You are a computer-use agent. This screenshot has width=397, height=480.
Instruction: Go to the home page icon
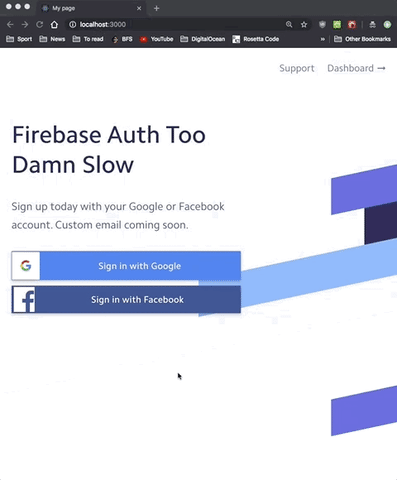pos(54,24)
